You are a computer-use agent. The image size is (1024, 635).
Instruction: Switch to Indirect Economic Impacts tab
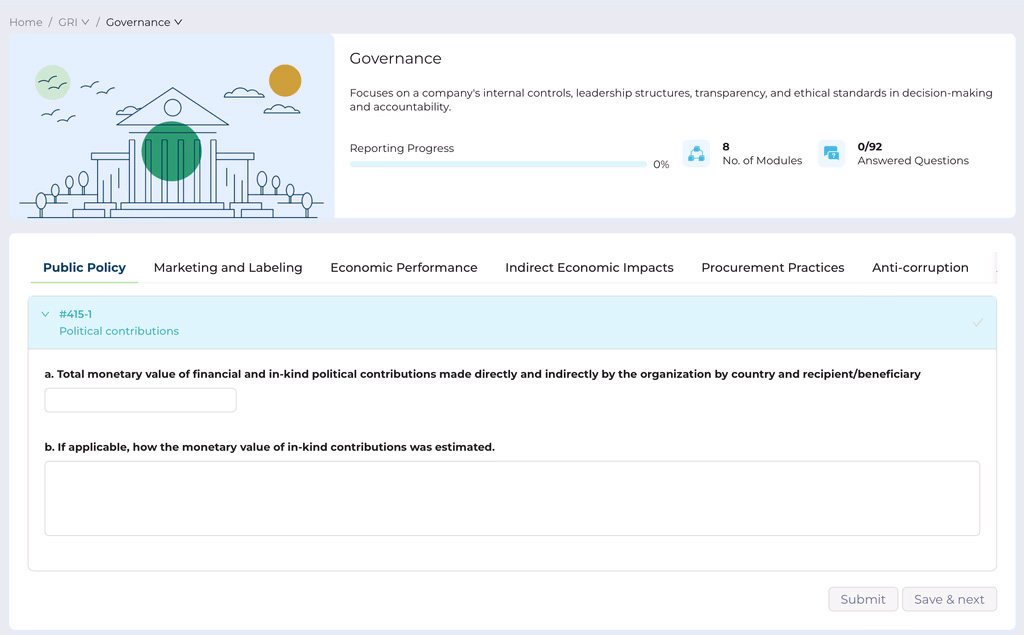click(x=589, y=268)
